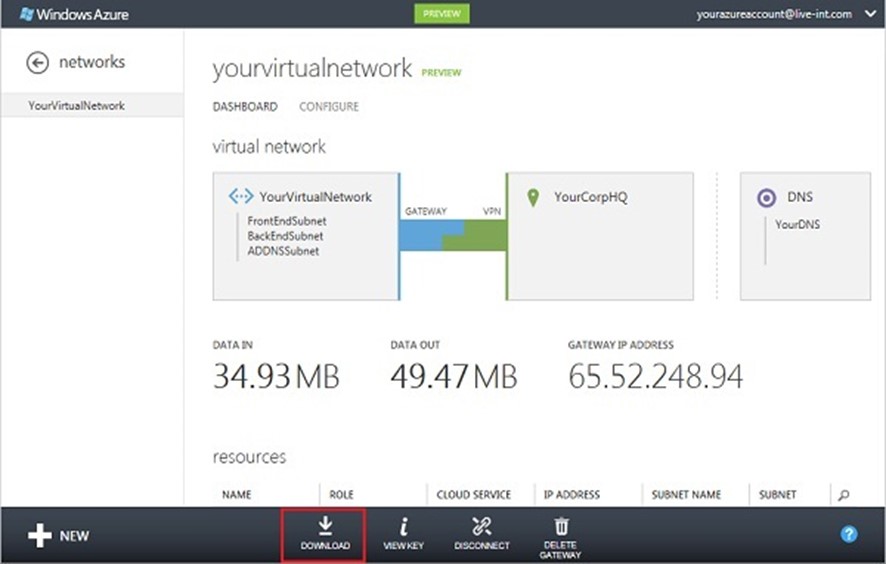
Task: Click the gateway IP 65.52.248.94
Action: 655,376
